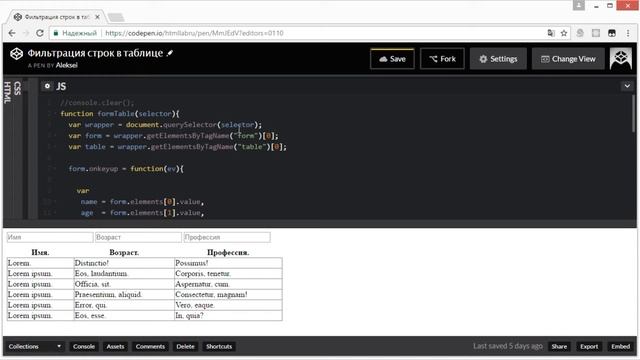Viewport: 640px width, 360px height.
Task: Click table cell Aspernatur, cum.
Action: pos(228,284)
